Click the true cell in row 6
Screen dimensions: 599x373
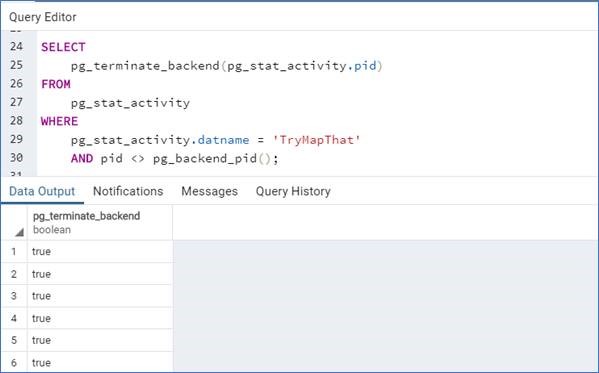[100, 362]
